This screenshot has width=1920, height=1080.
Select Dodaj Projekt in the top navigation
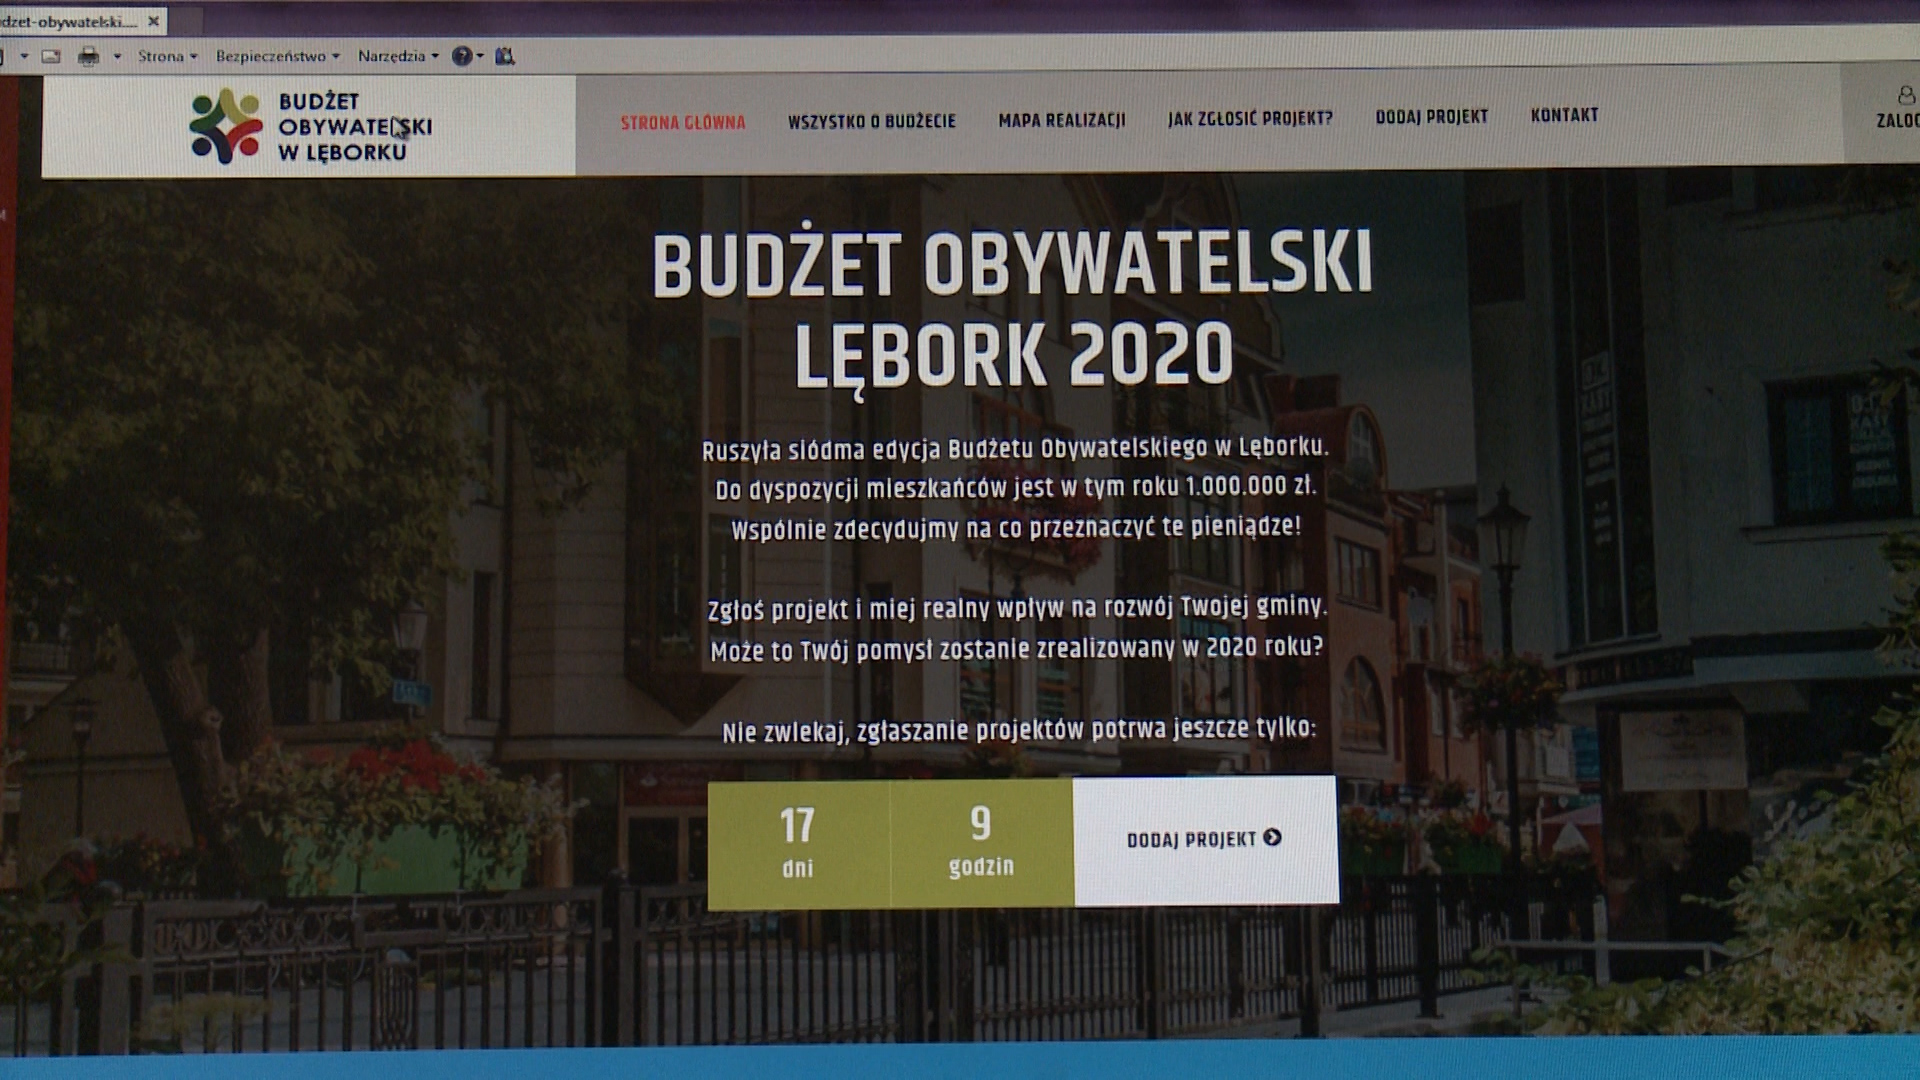pyautogui.click(x=1432, y=117)
